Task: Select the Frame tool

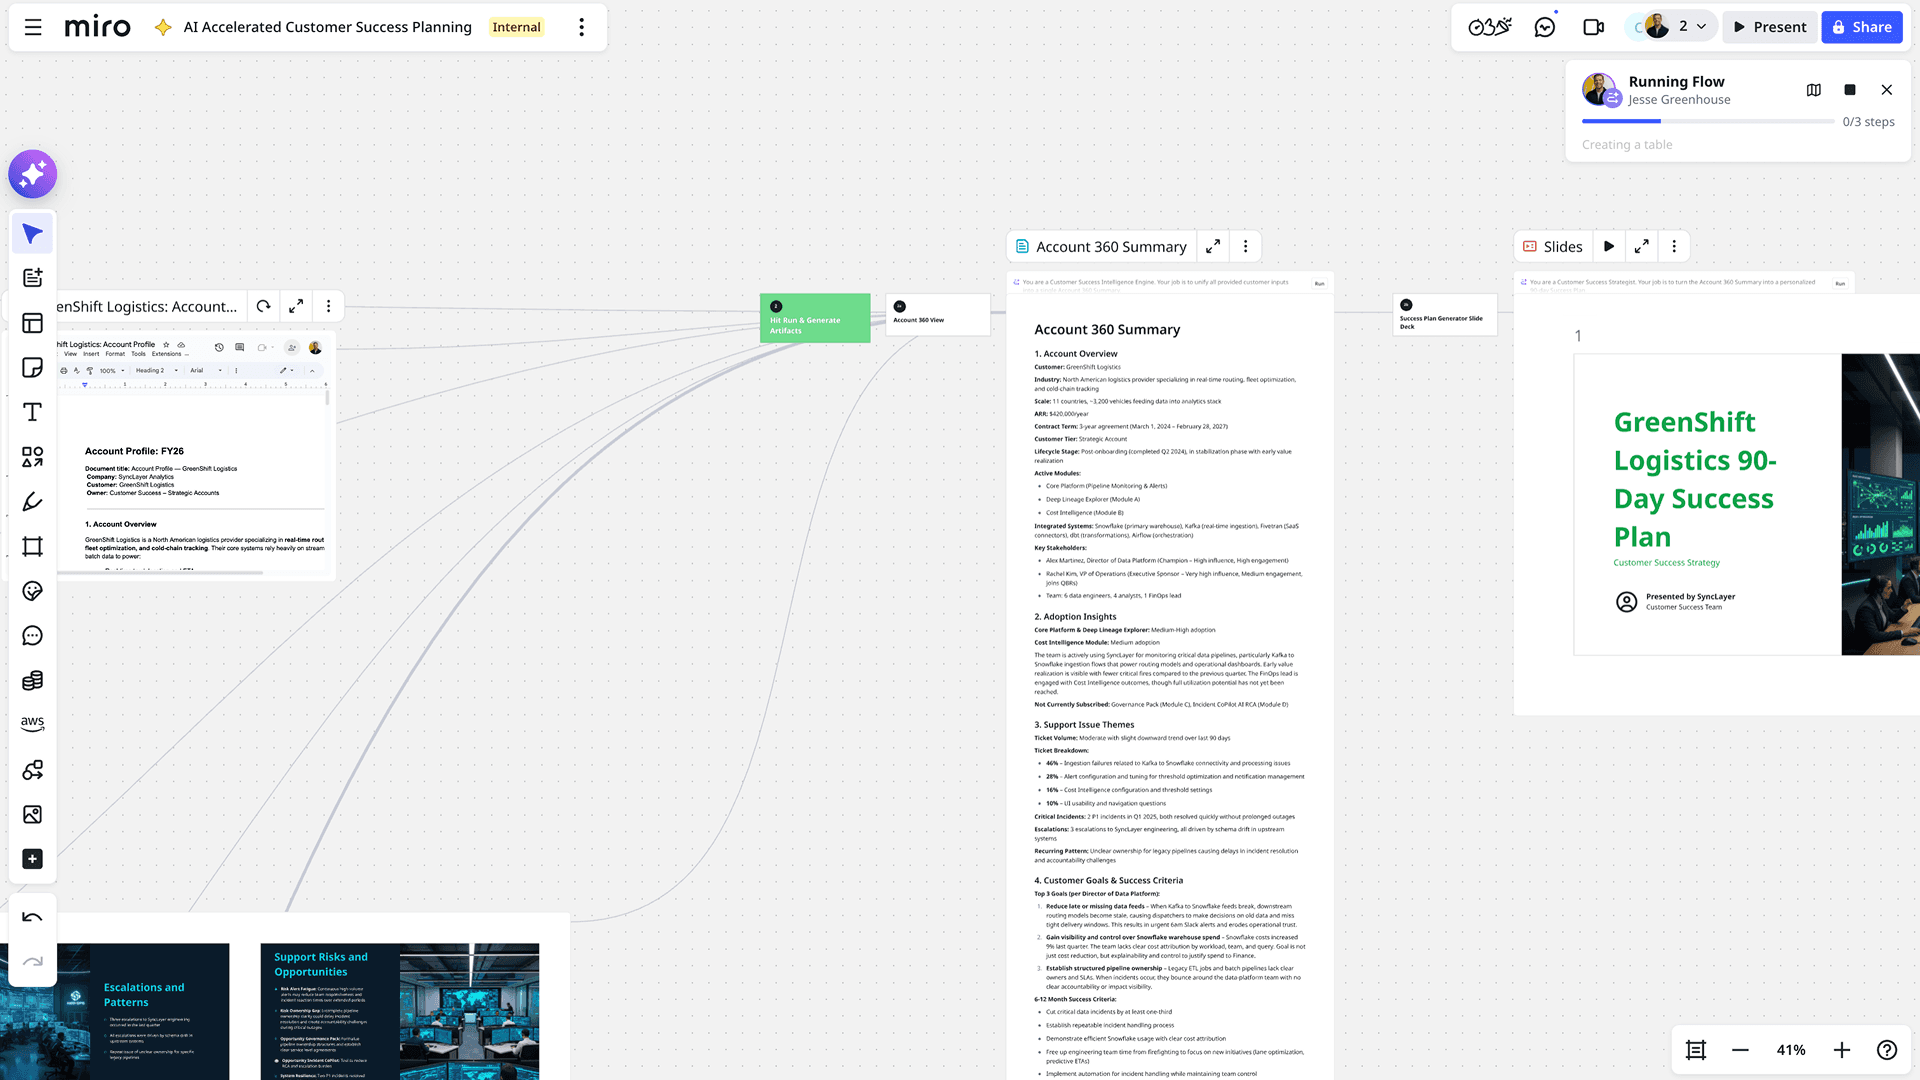Action: point(32,546)
